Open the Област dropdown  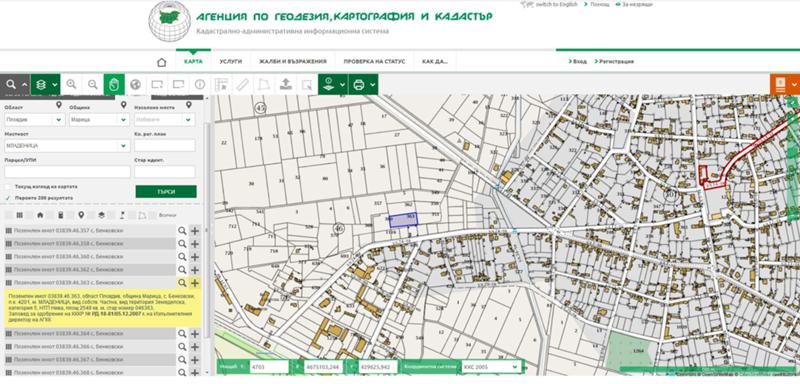pos(35,119)
